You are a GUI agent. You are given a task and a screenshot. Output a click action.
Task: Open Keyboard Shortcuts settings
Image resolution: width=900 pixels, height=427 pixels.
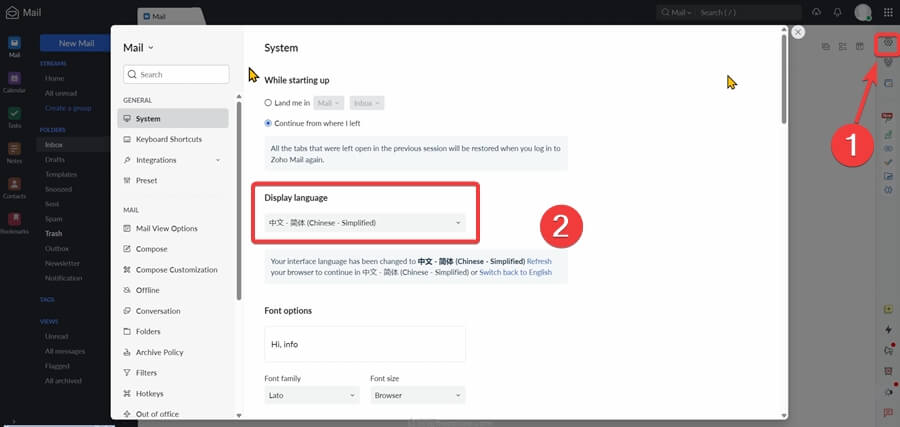(168, 139)
